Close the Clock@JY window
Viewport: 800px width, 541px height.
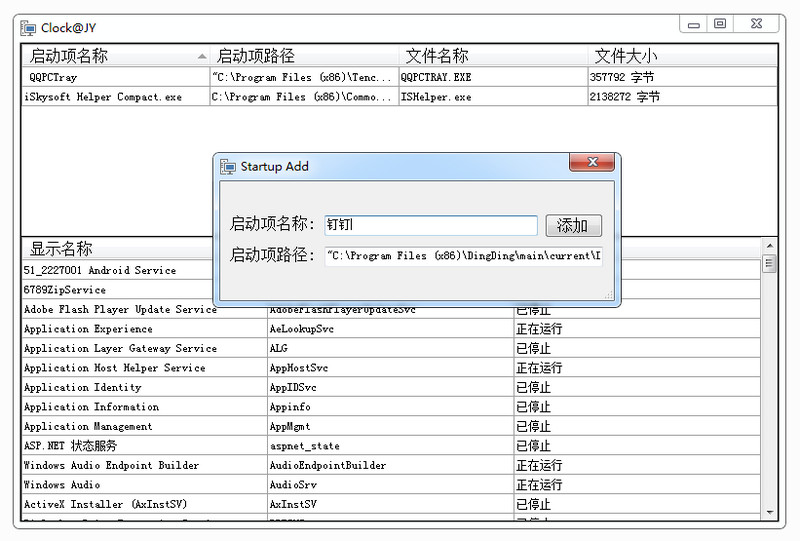[x=756, y=24]
